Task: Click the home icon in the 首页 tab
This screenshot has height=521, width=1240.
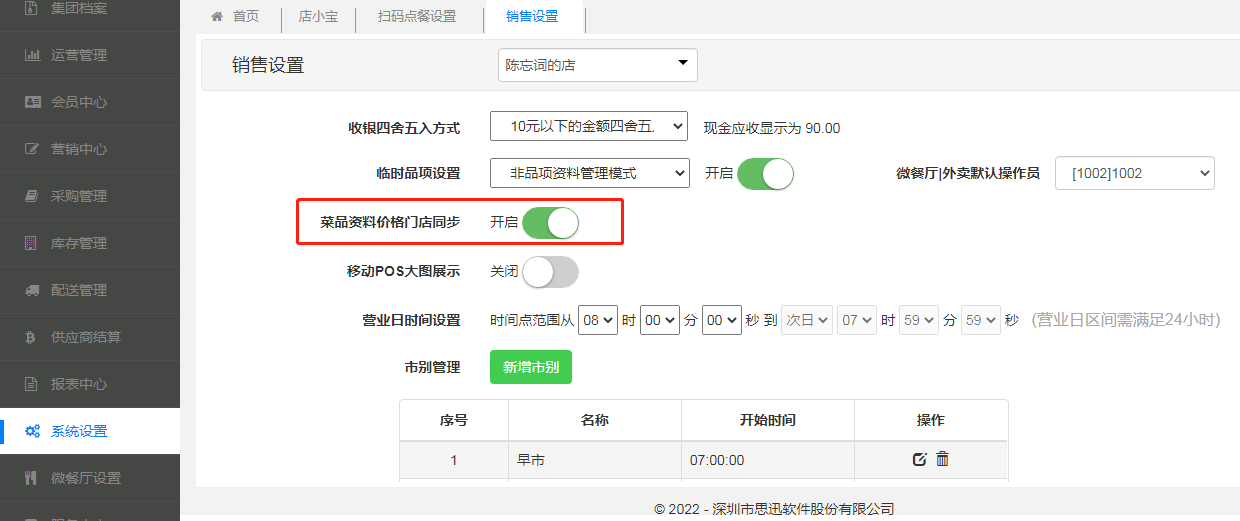Action: pyautogui.click(x=216, y=17)
